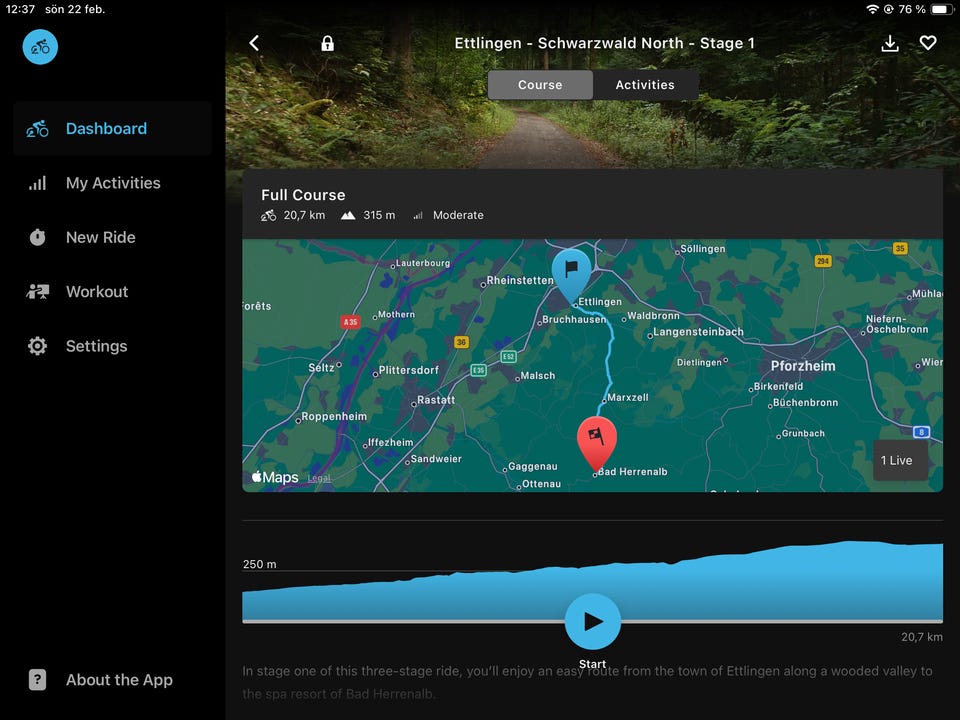Switch to the Course tab
Viewport: 960px width, 720px height.
[x=540, y=85]
